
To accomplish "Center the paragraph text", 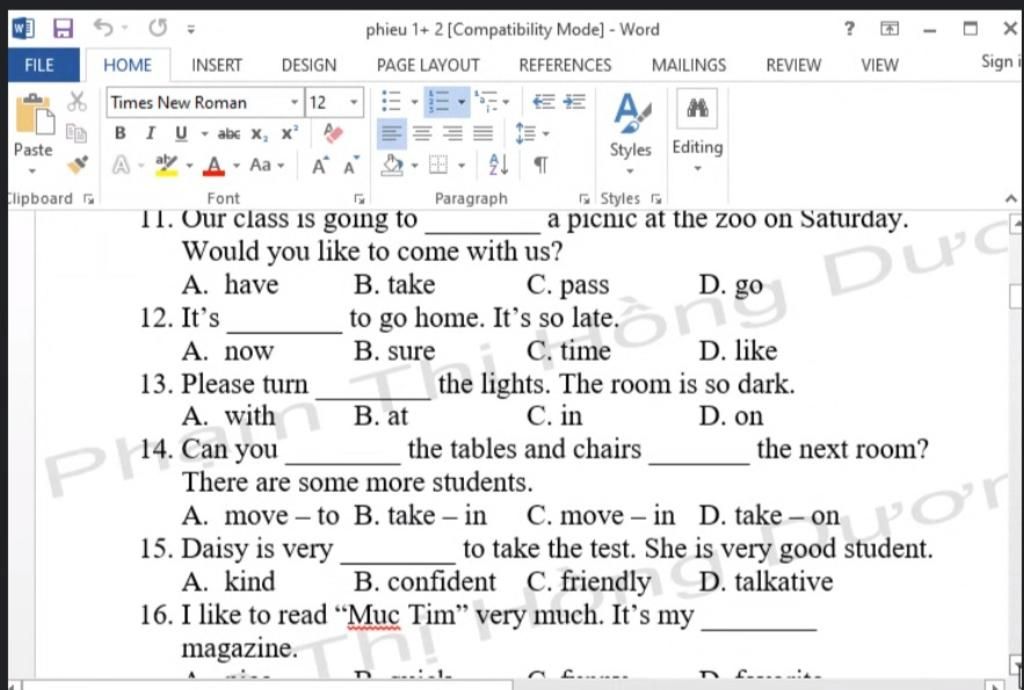I will (423, 134).
